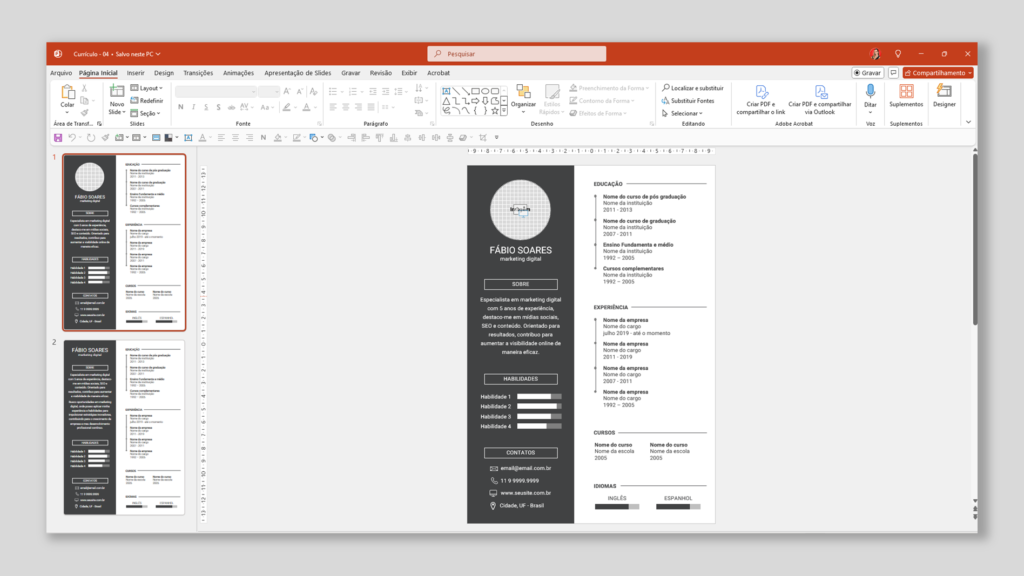Open the Layout dropdown
This screenshot has height=576, width=1024.
click(x=150, y=88)
